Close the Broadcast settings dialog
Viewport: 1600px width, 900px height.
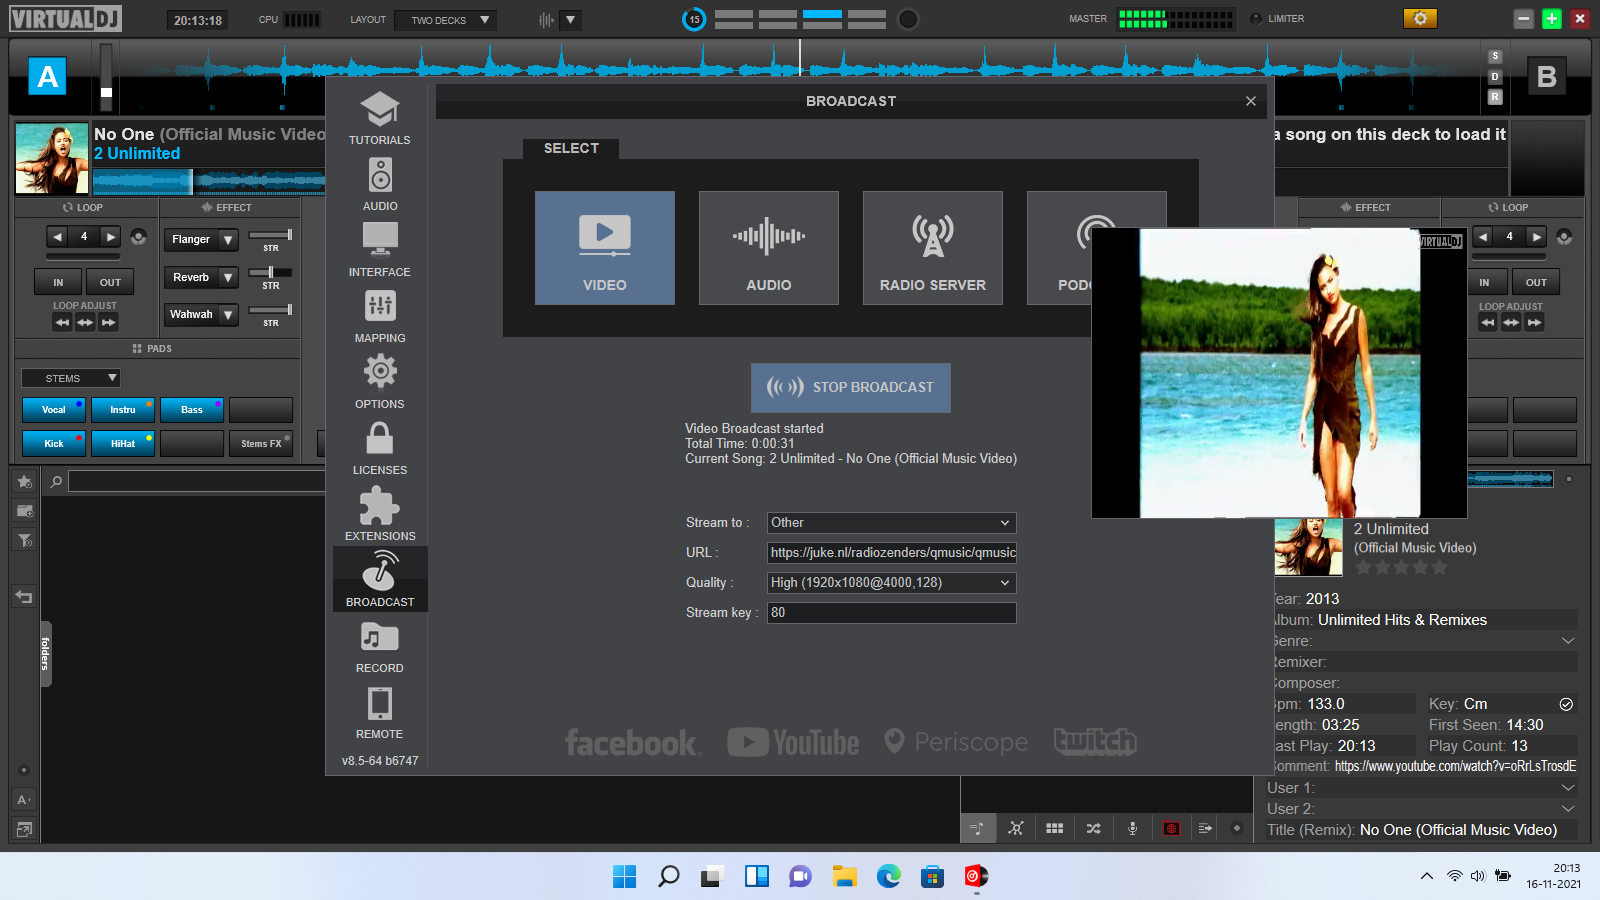click(1251, 101)
